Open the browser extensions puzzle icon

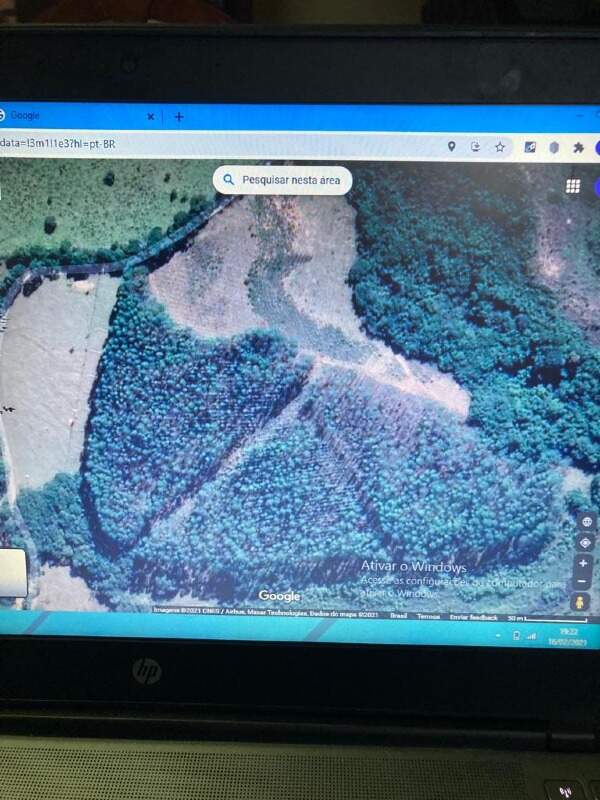click(x=578, y=147)
